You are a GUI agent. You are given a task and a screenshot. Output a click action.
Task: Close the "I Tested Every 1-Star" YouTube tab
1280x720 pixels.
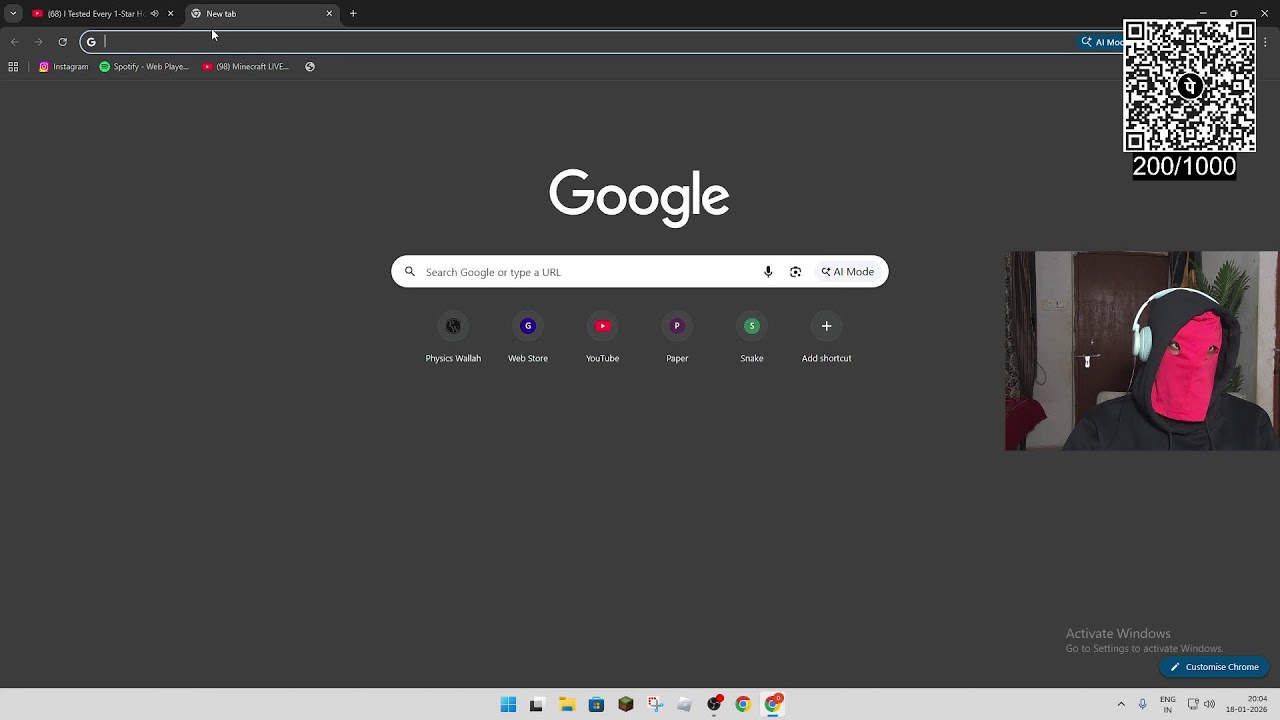(170, 14)
